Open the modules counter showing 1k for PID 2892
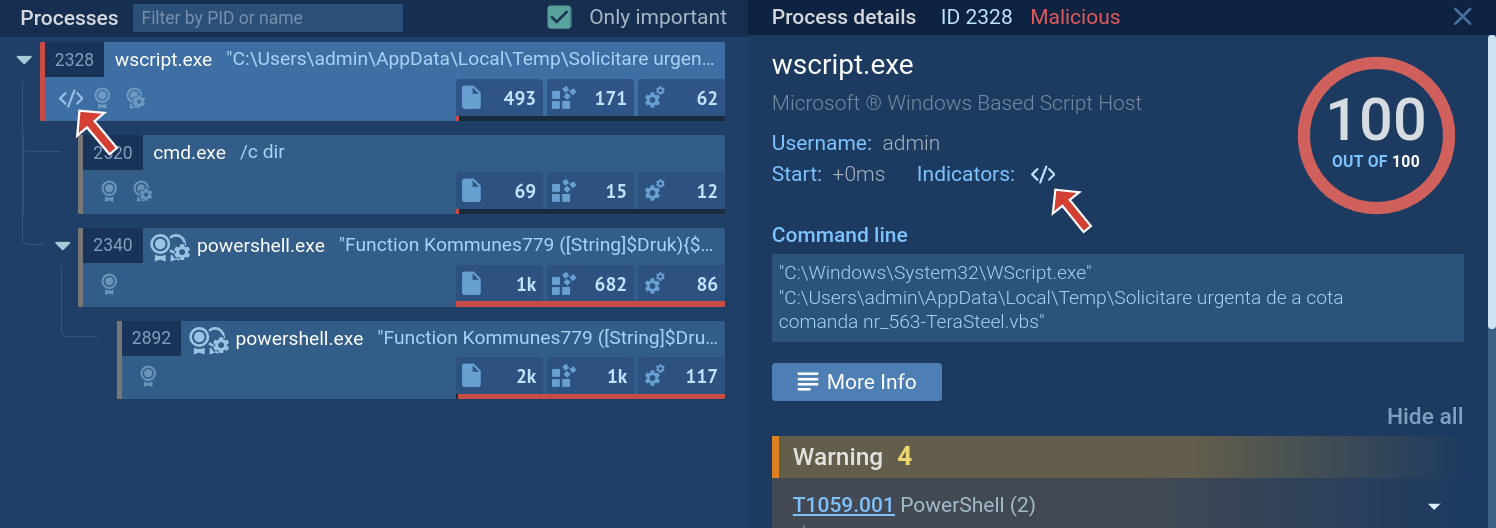Viewport: 1496px width, 528px height. (590, 376)
